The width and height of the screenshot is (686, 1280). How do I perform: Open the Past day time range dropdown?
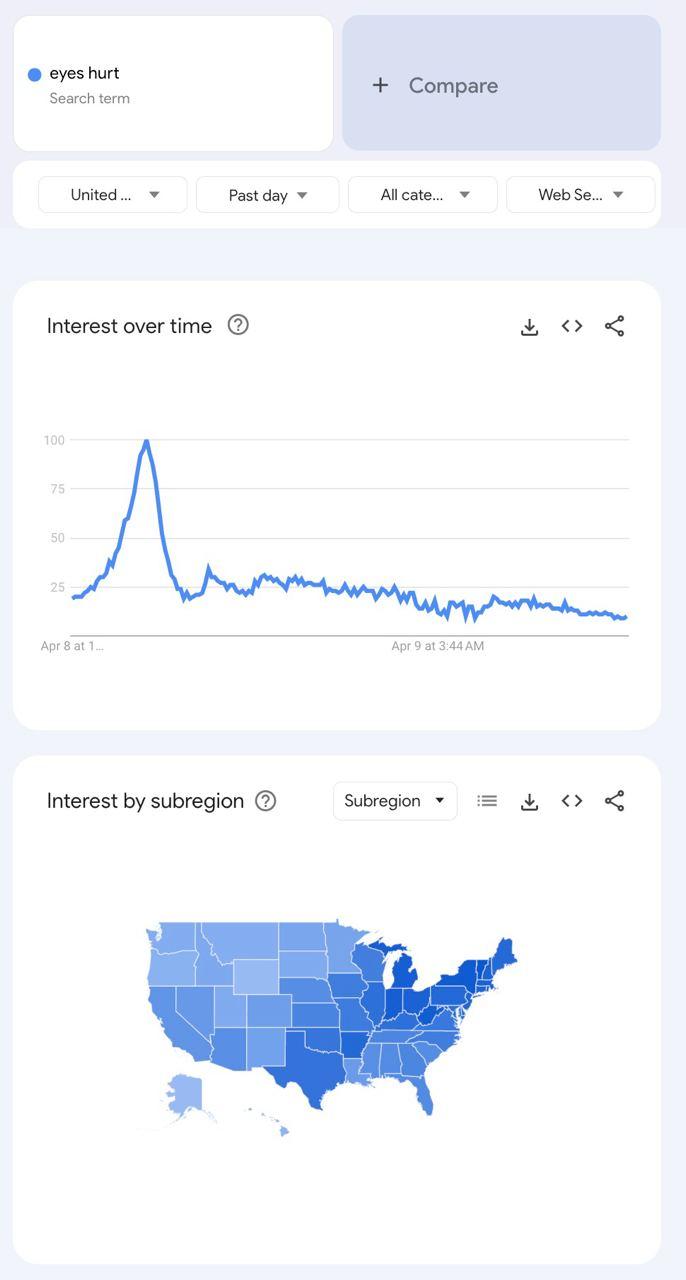[x=268, y=195]
